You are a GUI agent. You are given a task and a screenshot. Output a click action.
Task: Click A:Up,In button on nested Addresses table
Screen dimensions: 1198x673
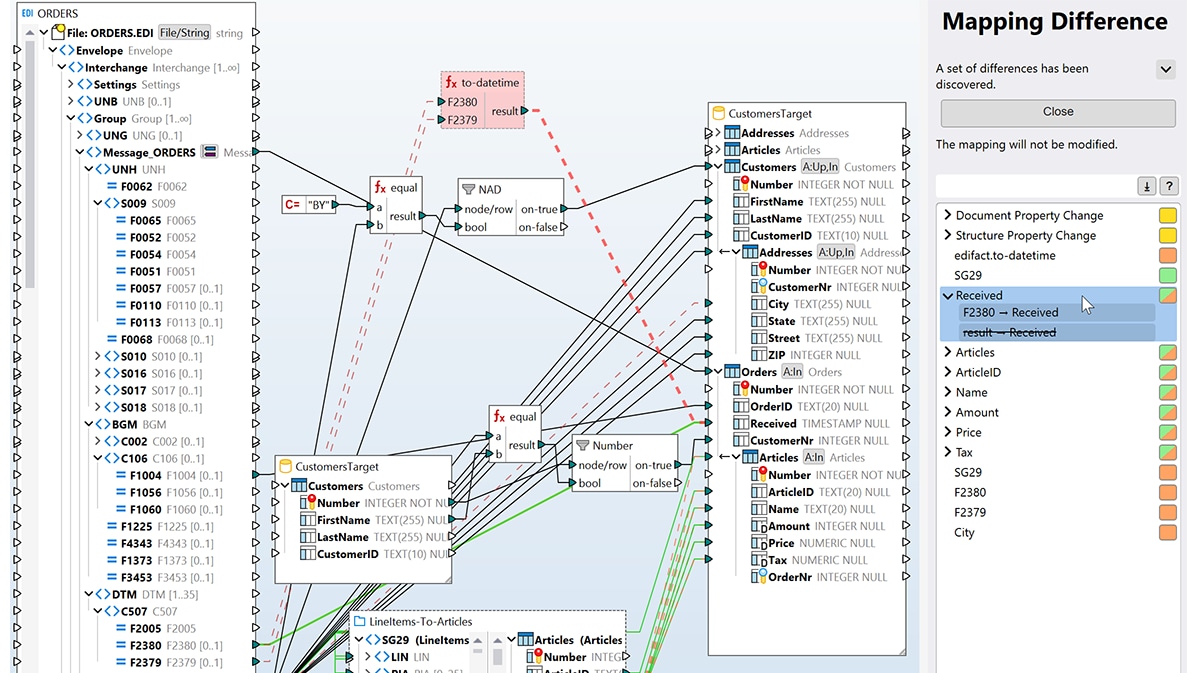[x=836, y=252]
